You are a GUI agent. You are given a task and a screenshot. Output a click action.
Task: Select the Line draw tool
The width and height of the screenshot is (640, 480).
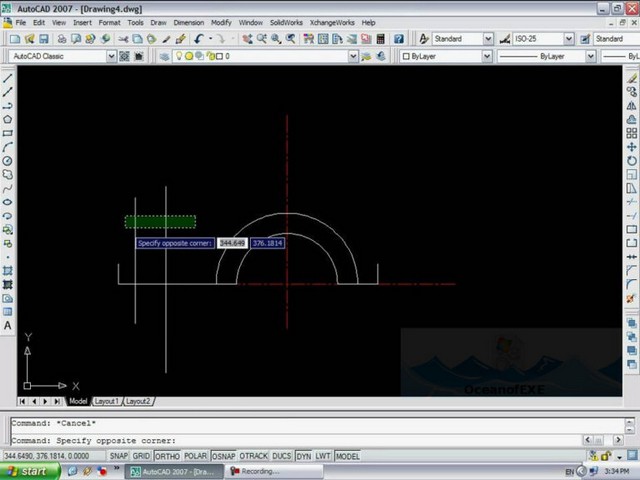(x=7, y=78)
